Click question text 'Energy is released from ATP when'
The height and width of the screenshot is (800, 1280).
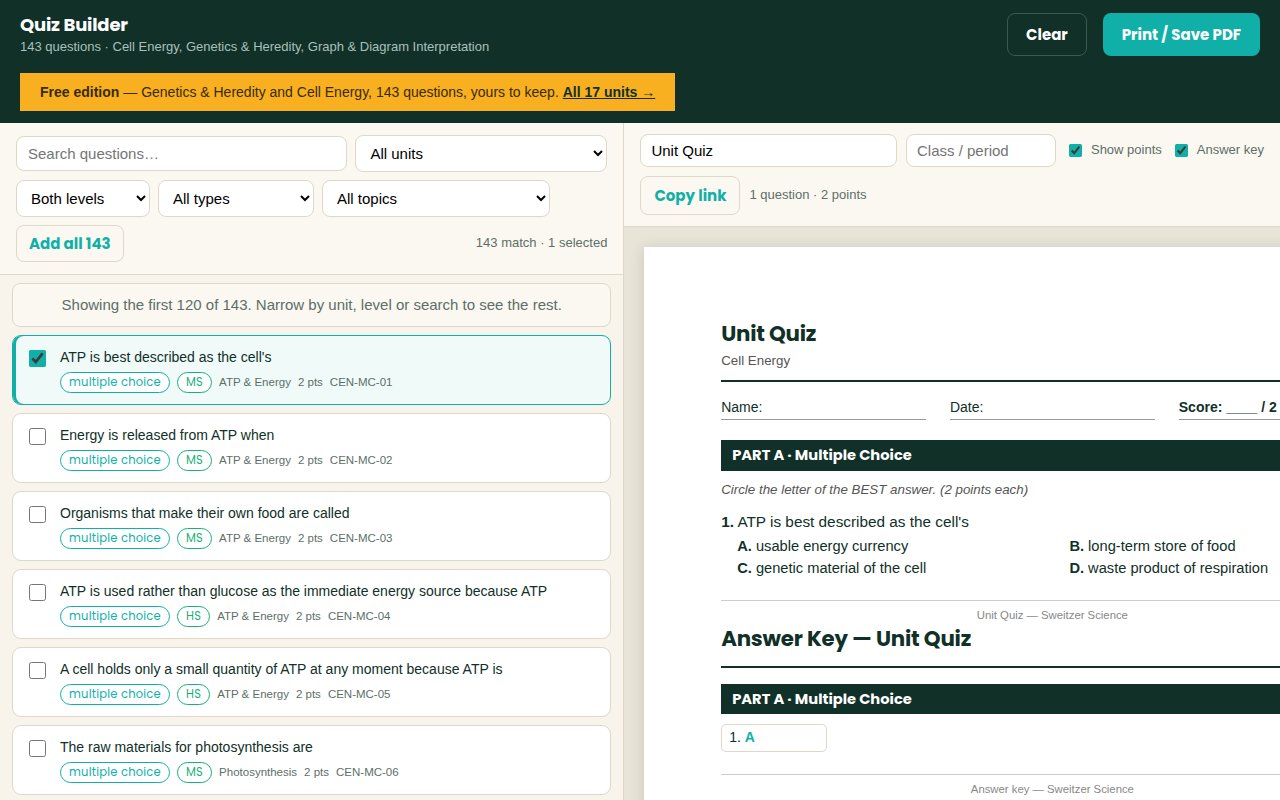click(167, 435)
